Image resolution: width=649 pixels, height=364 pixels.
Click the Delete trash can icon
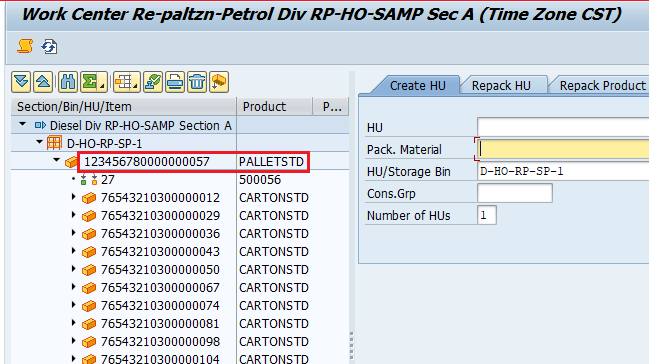tap(197, 82)
